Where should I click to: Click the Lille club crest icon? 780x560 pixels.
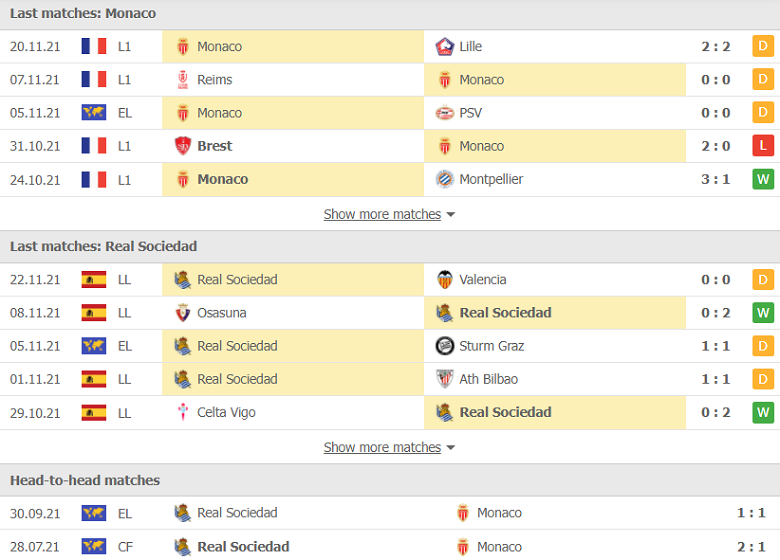click(444, 47)
